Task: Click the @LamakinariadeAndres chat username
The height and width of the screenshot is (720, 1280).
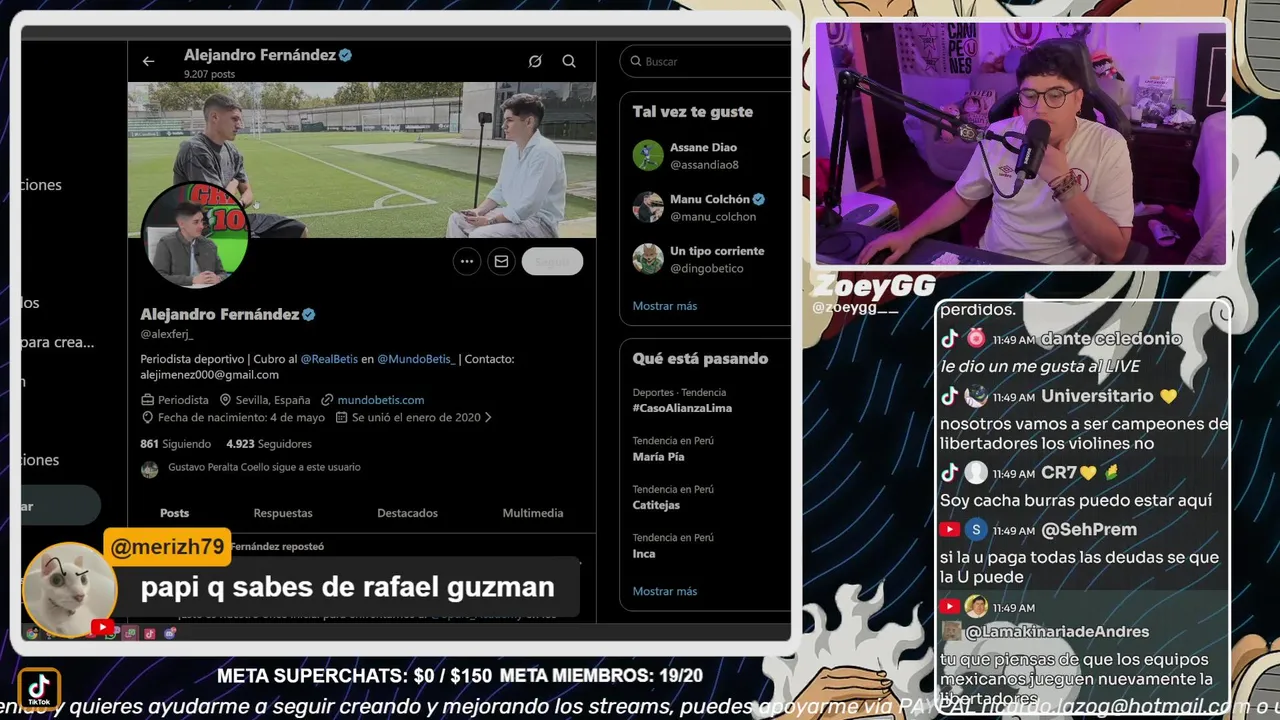Action: tap(1056, 631)
